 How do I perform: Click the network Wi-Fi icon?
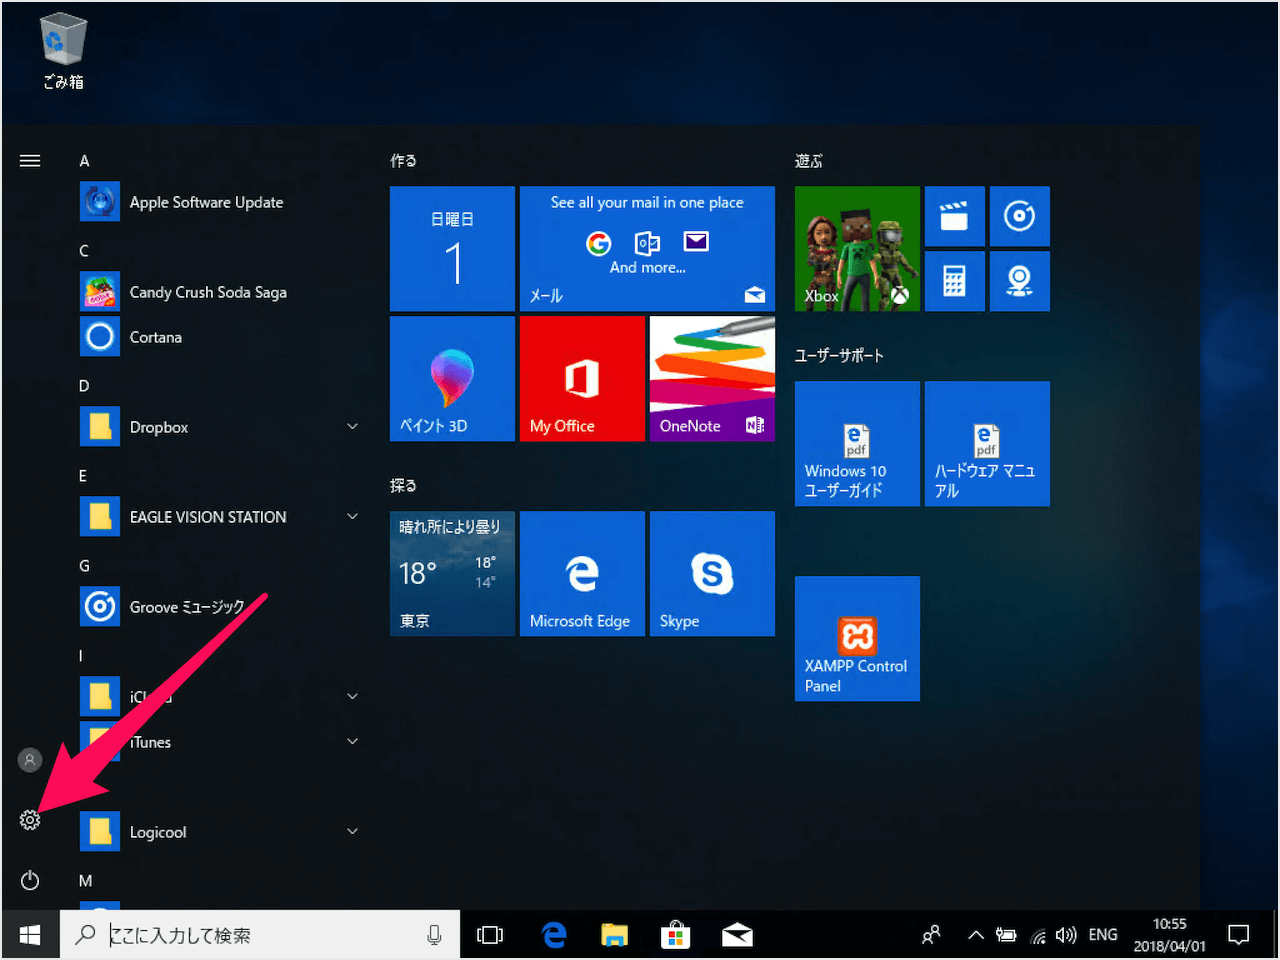tap(1038, 936)
